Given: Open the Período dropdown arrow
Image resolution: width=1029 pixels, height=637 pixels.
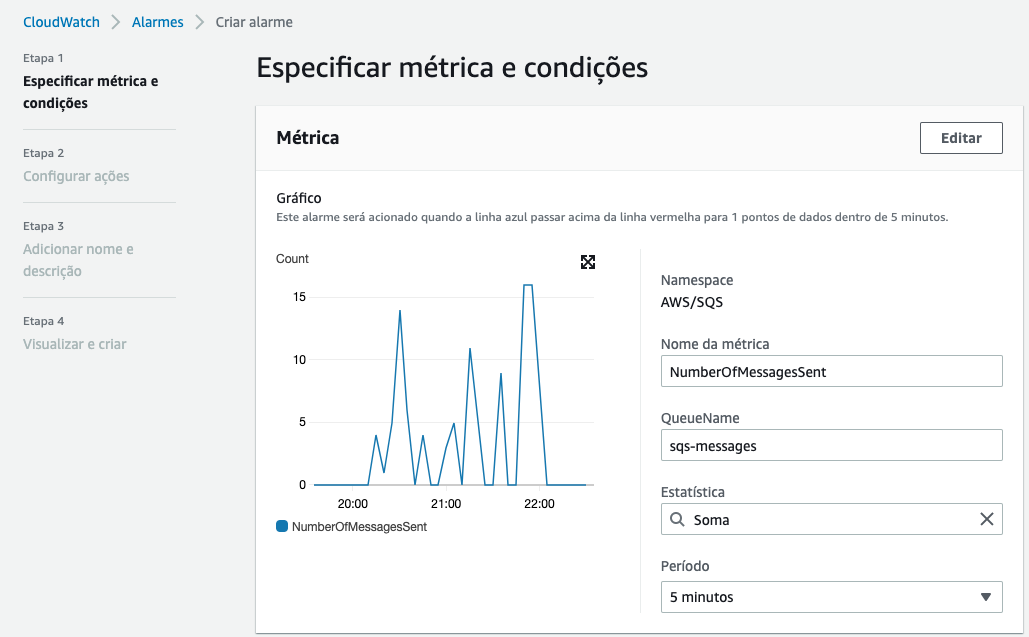Looking at the screenshot, I should tap(986, 597).
